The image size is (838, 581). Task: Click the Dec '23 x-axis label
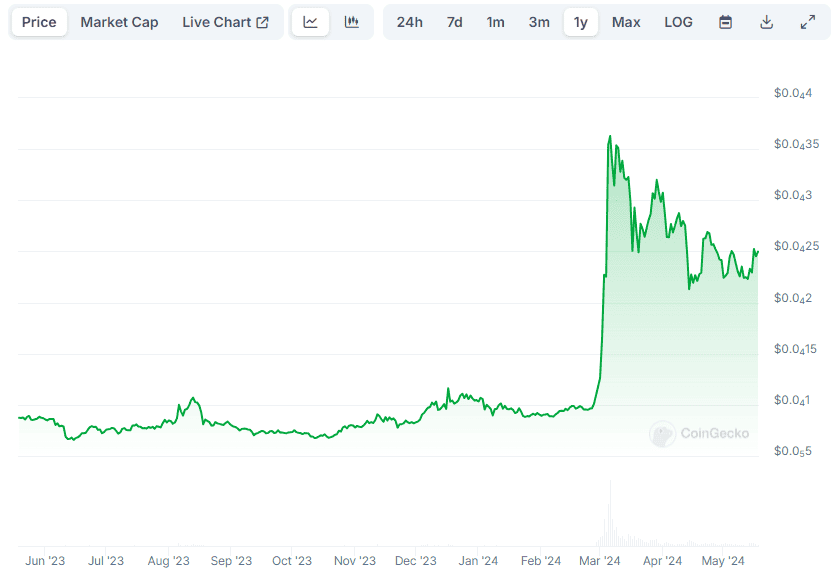tap(416, 561)
